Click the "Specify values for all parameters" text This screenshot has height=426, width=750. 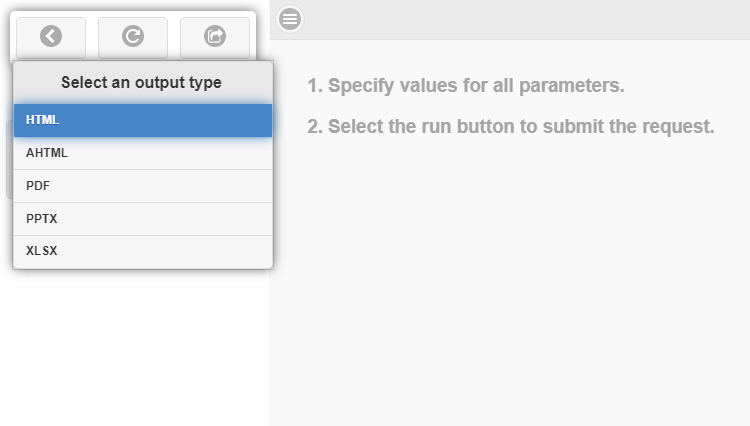pos(466,86)
